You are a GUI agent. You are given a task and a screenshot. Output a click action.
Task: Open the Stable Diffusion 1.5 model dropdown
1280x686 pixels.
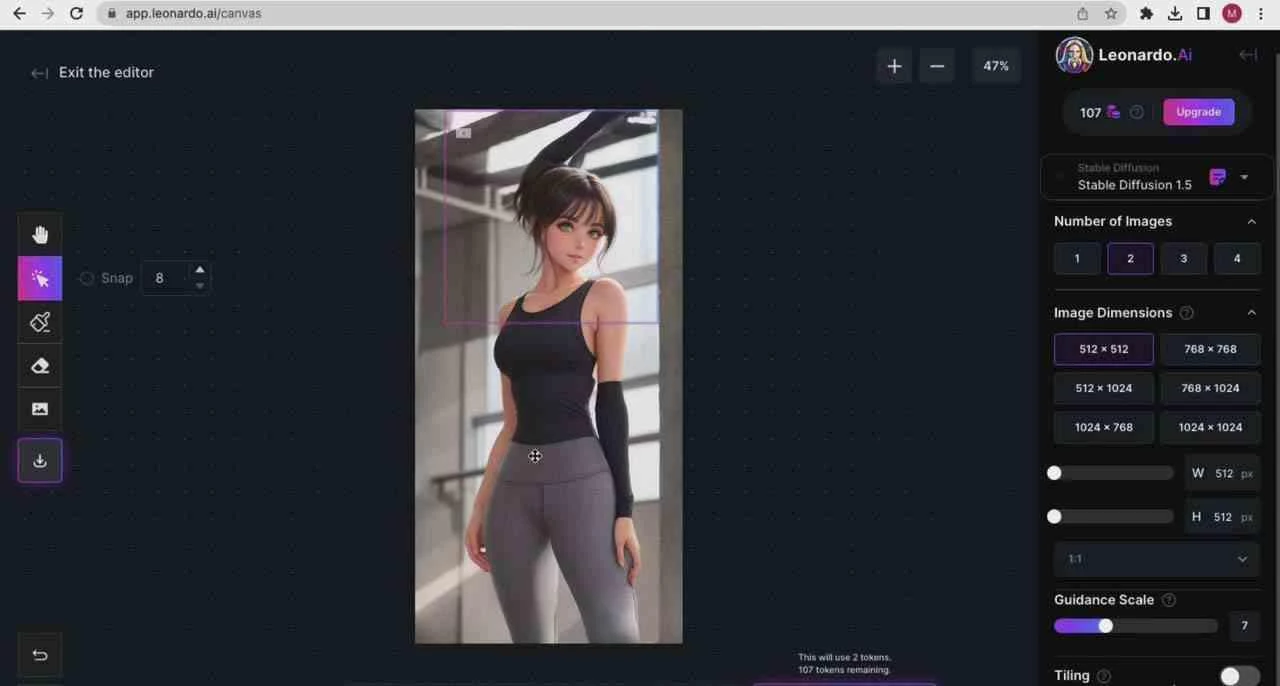click(x=1244, y=177)
